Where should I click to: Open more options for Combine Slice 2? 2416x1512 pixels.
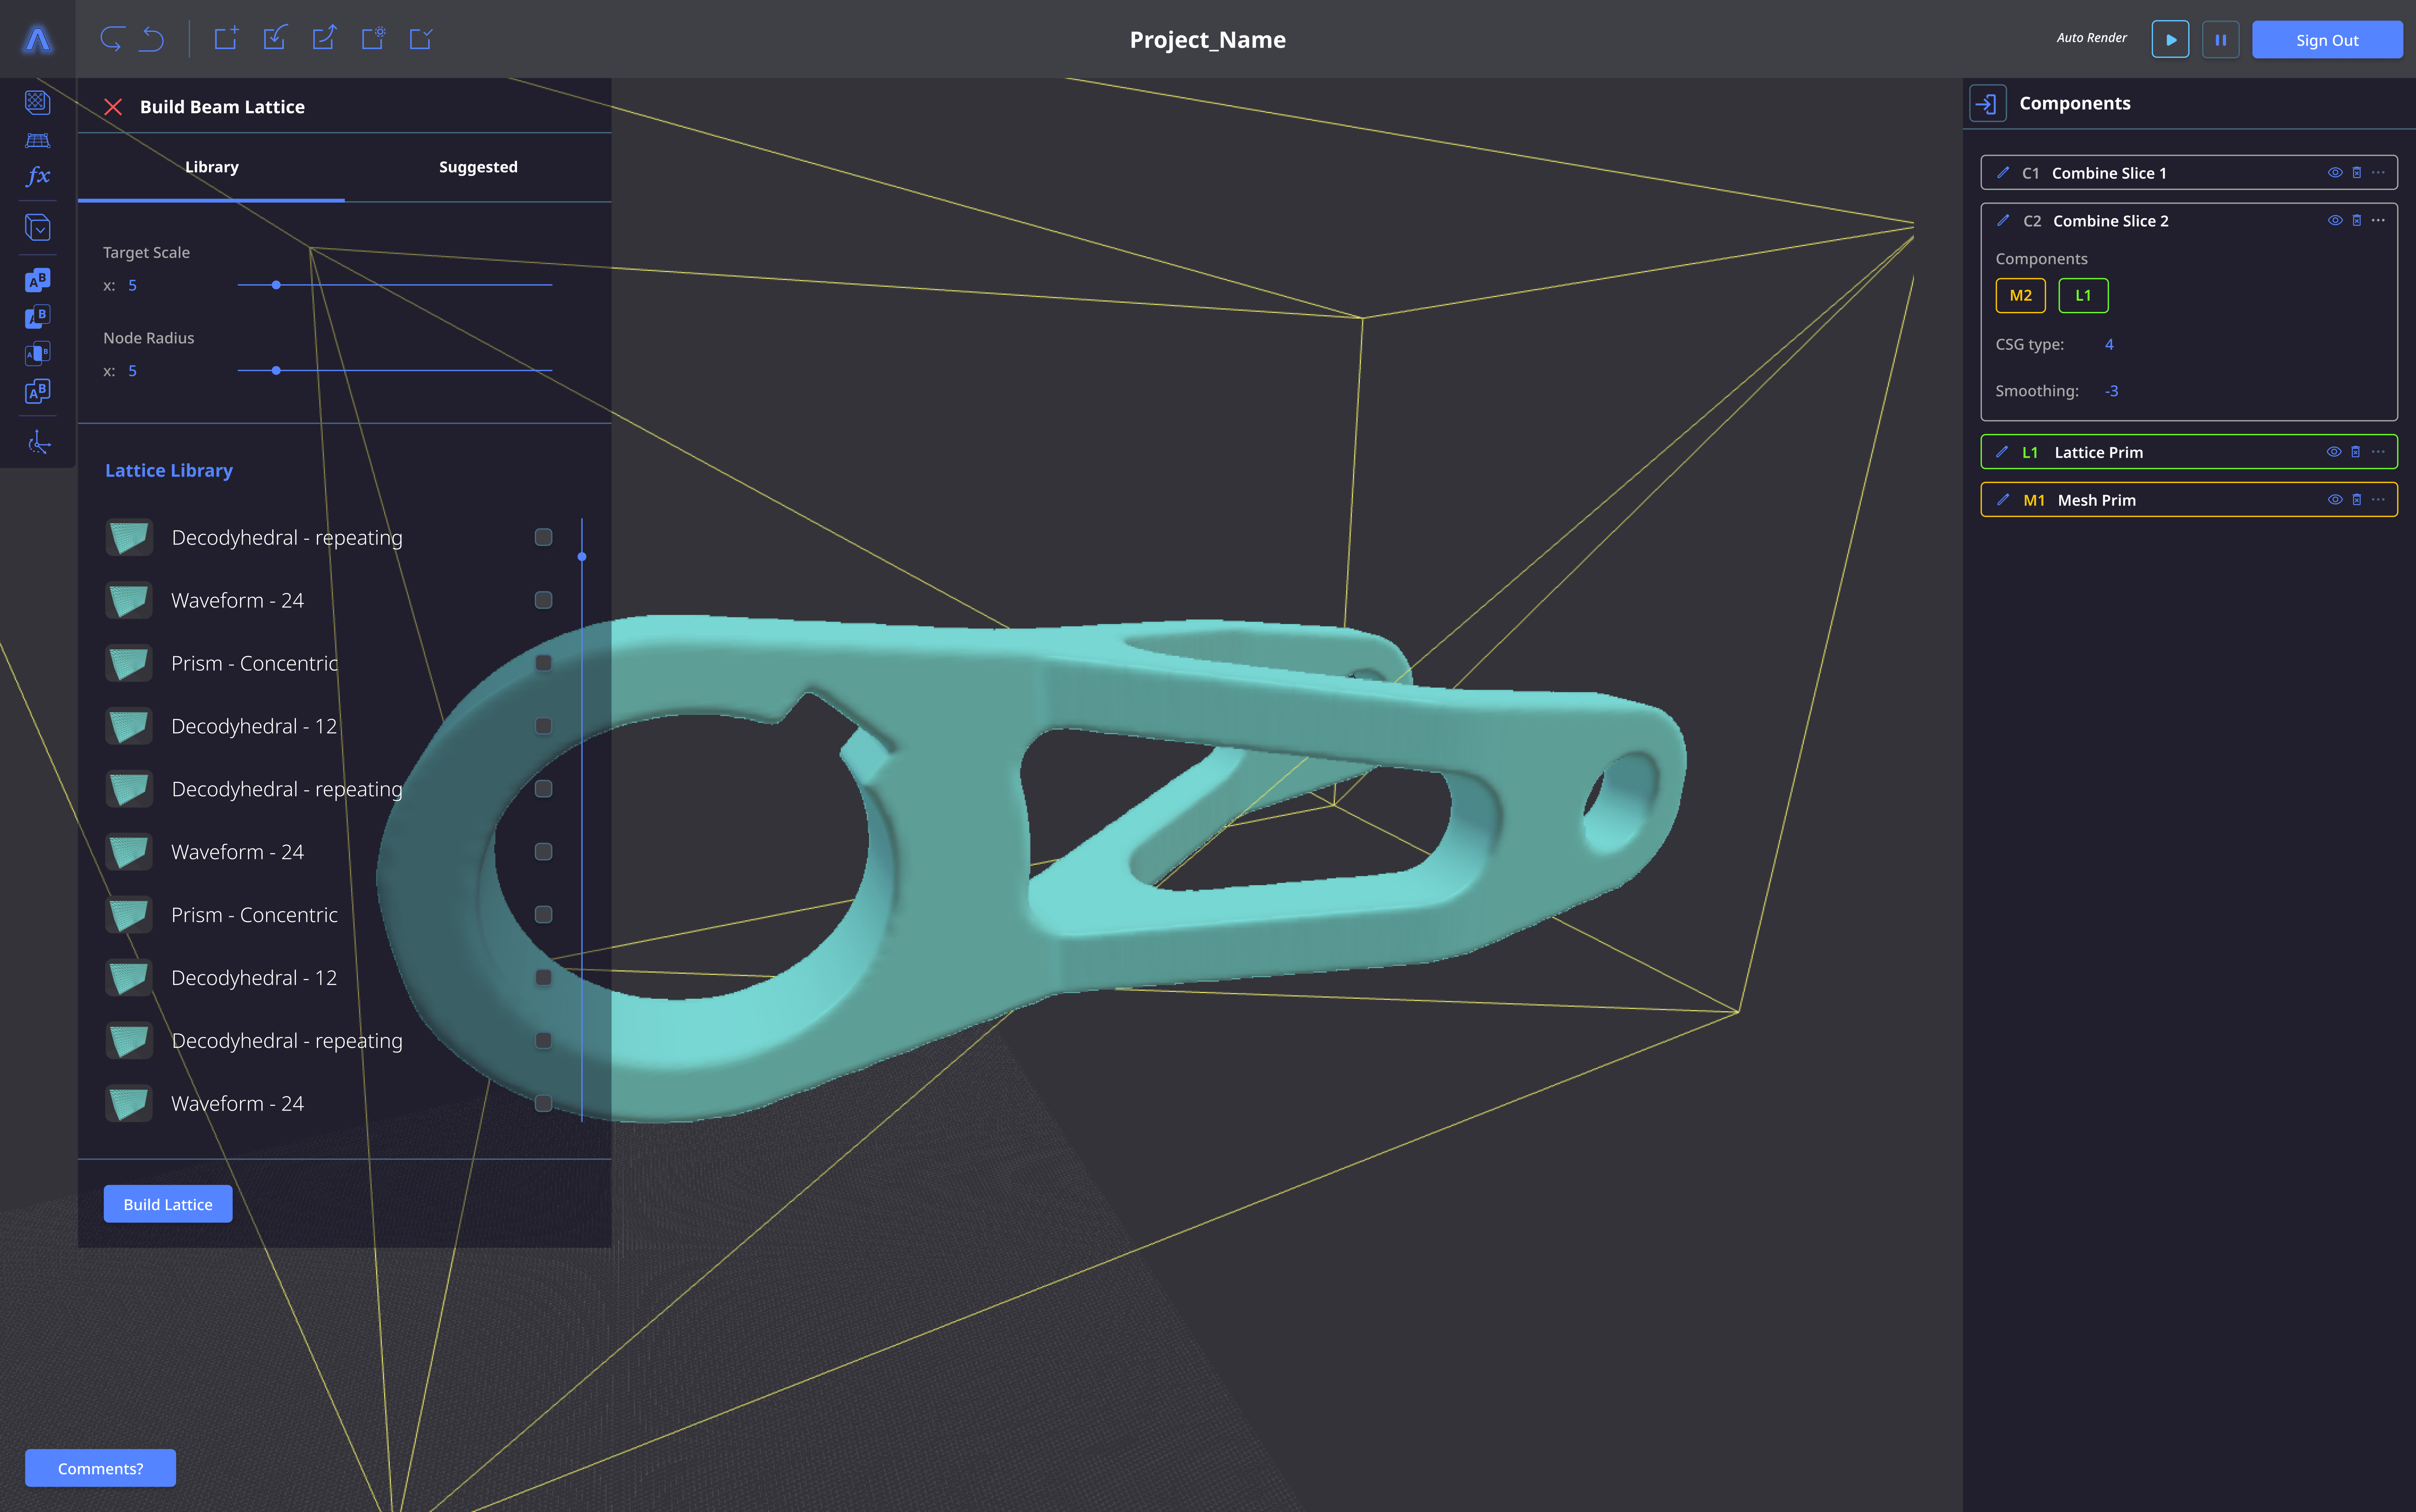click(2378, 220)
